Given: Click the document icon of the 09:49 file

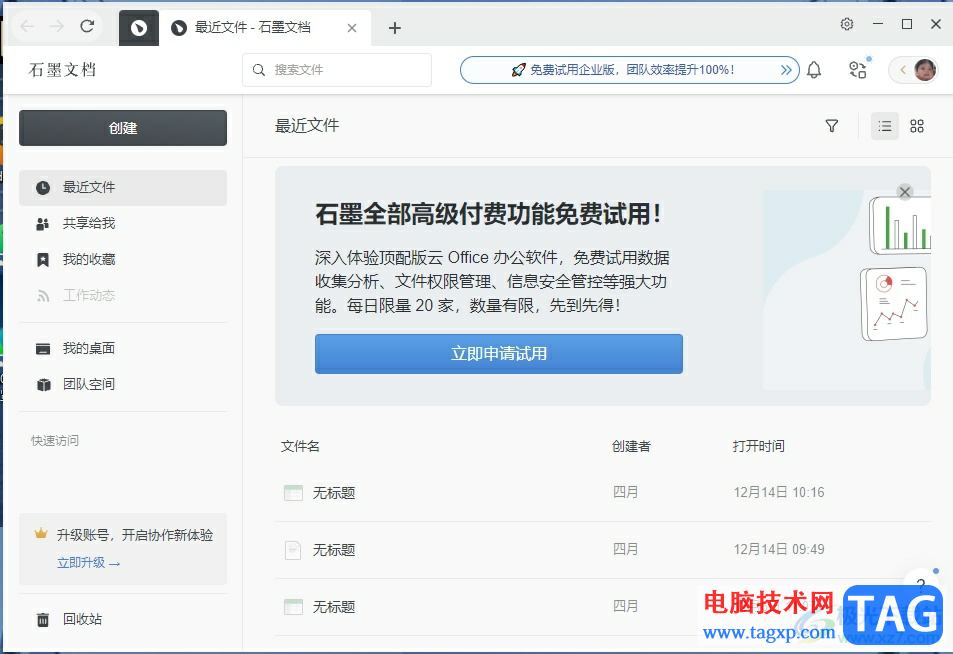Looking at the screenshot, I should click(293, 550).
